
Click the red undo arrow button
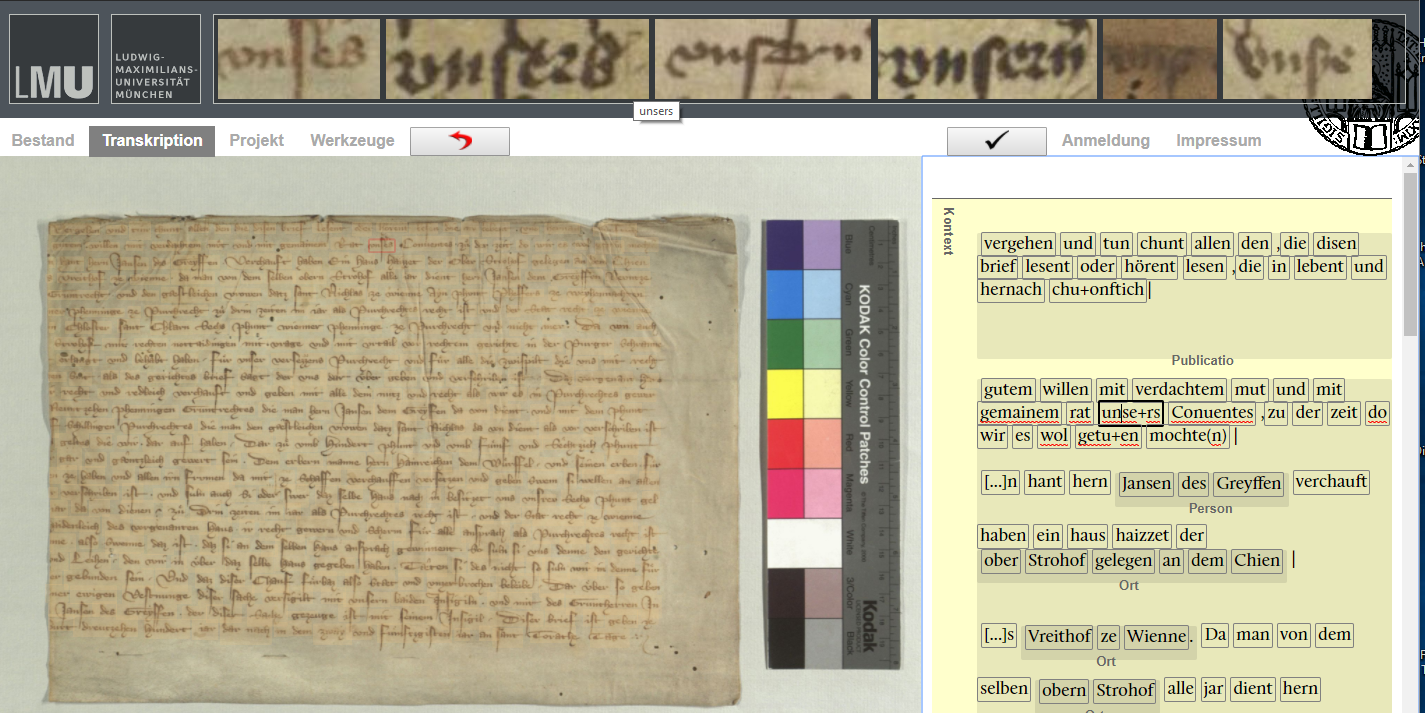pyautogui.click(x=460, y=141)
